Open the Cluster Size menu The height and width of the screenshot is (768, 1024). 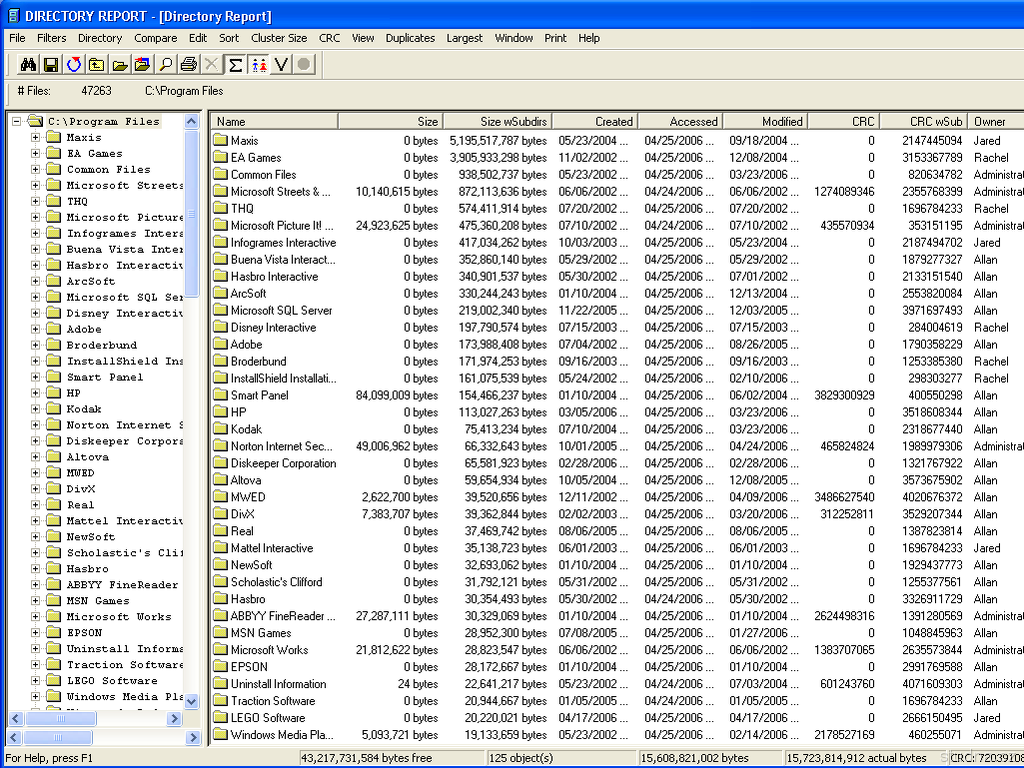pos(279,38)
